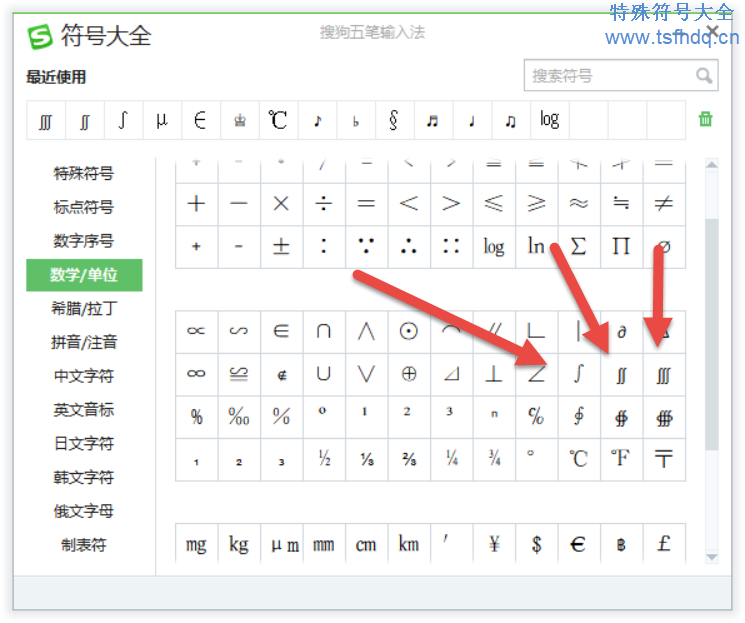Open the 拼音/注音 category

pyautogui.click(x=84, y=342)
